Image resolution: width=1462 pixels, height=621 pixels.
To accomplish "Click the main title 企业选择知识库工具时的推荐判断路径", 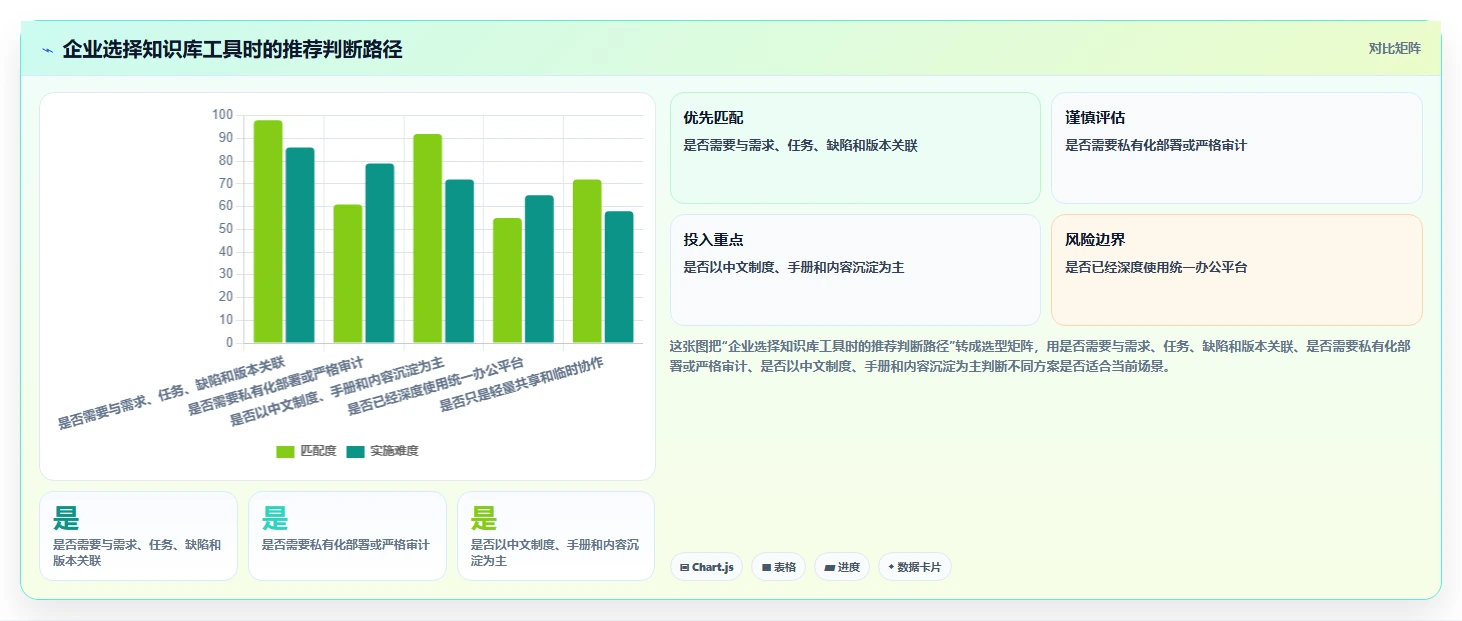I will coord(232,49).
